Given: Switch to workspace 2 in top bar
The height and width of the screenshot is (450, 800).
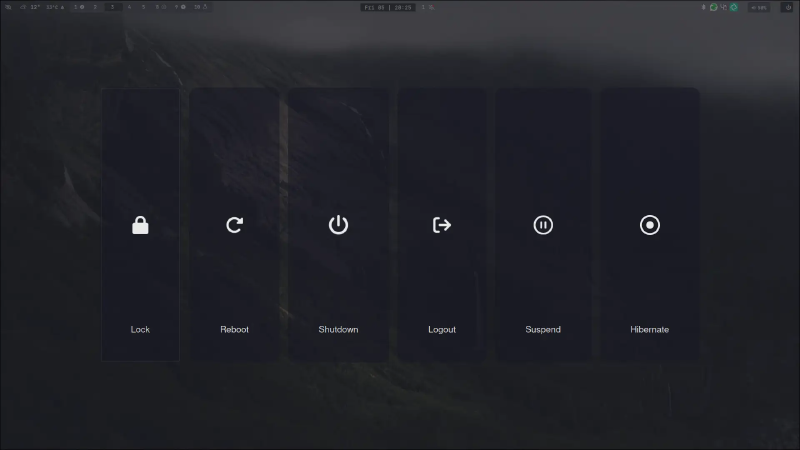Looking at the screenshot, I should (95, 7).
